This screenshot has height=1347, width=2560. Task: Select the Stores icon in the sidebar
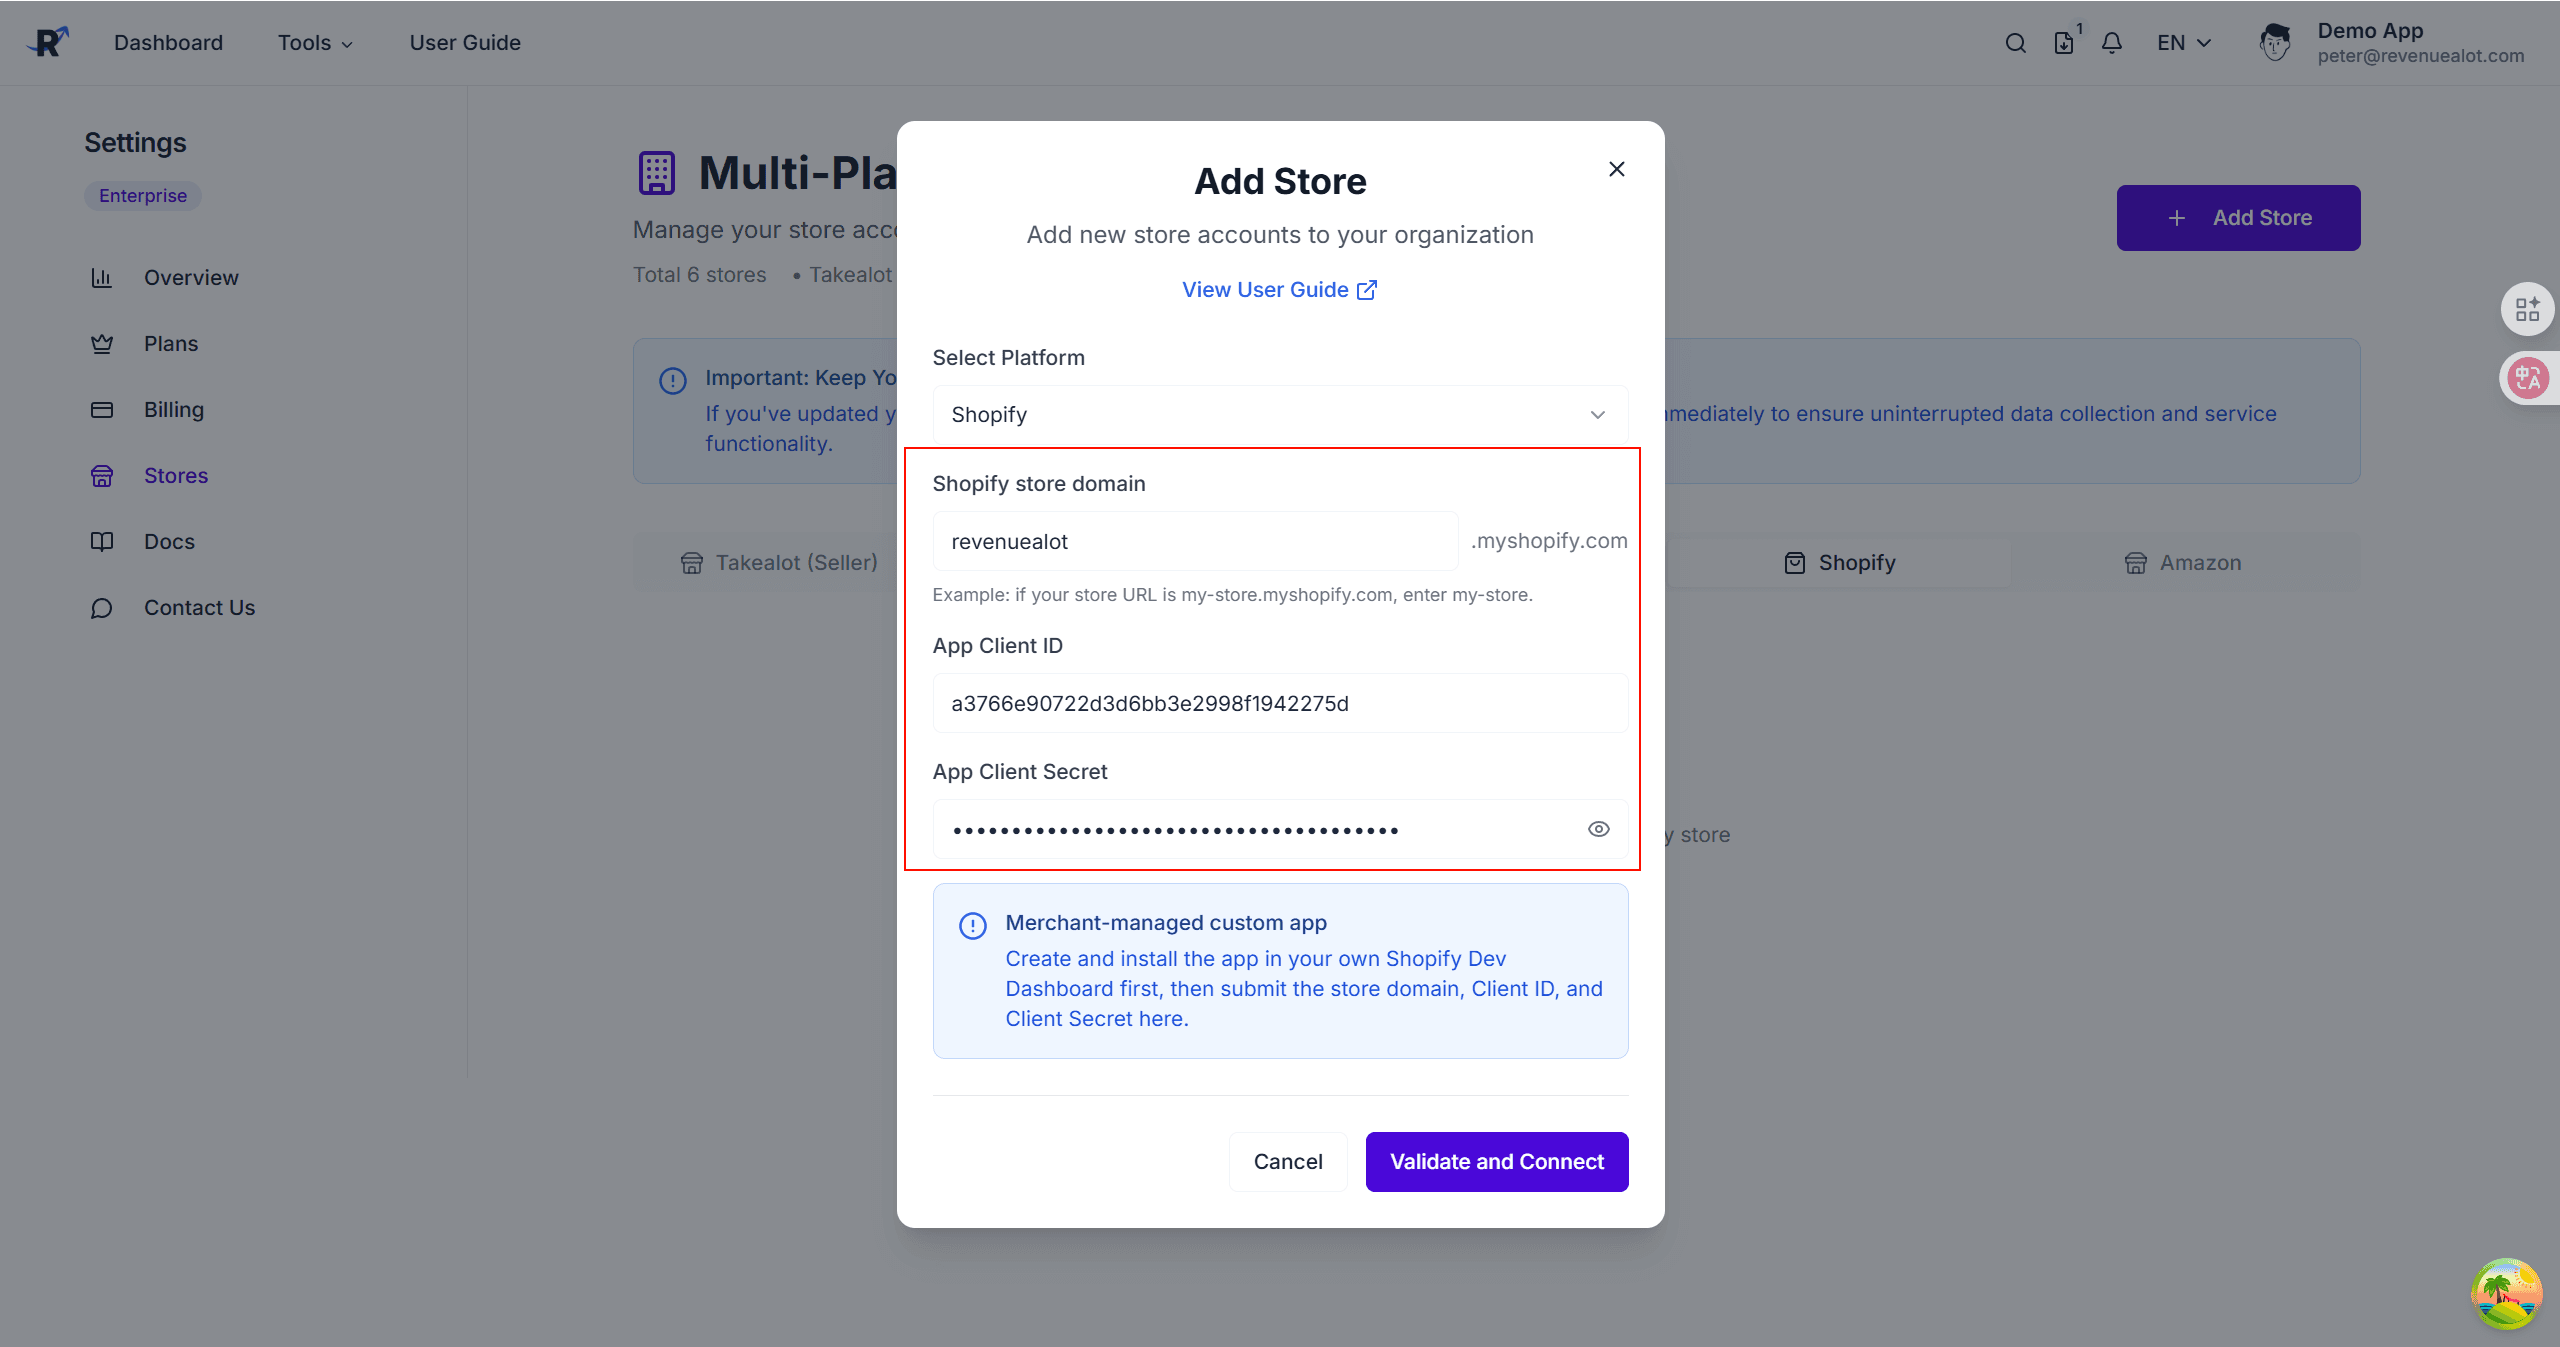[x=103, y=476]
